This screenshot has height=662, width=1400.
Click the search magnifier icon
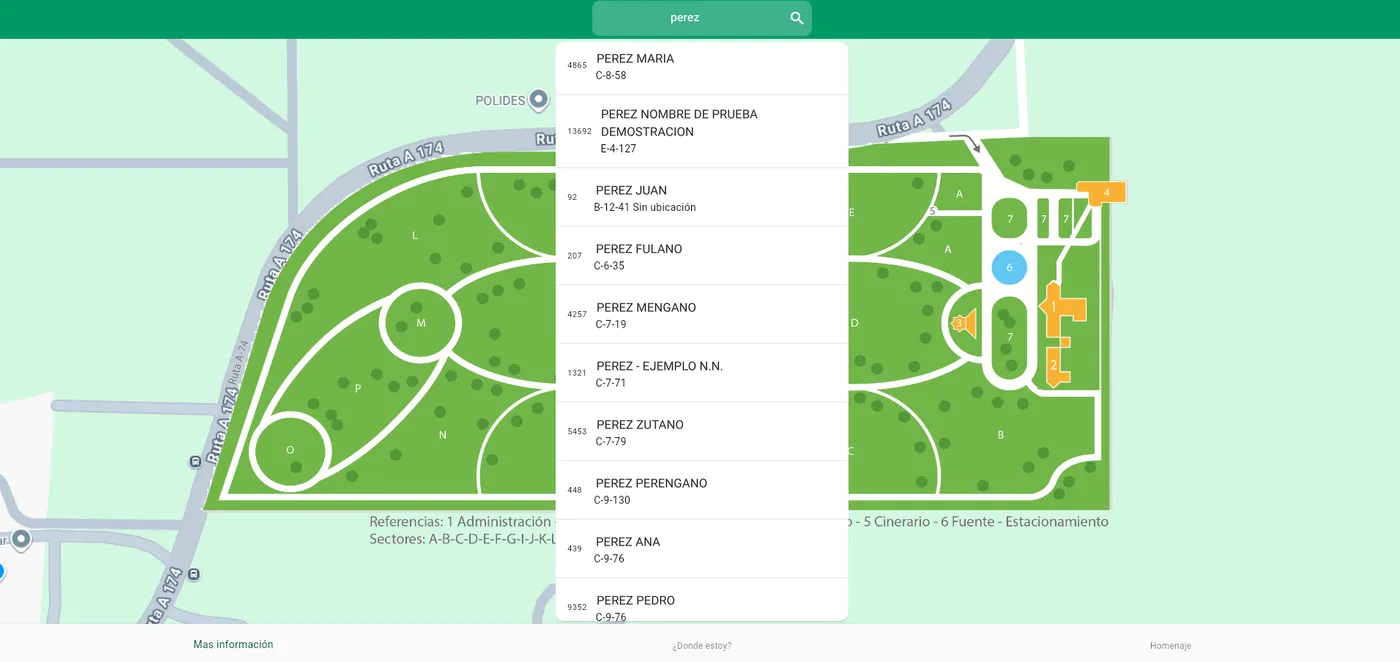coord(797,18)
